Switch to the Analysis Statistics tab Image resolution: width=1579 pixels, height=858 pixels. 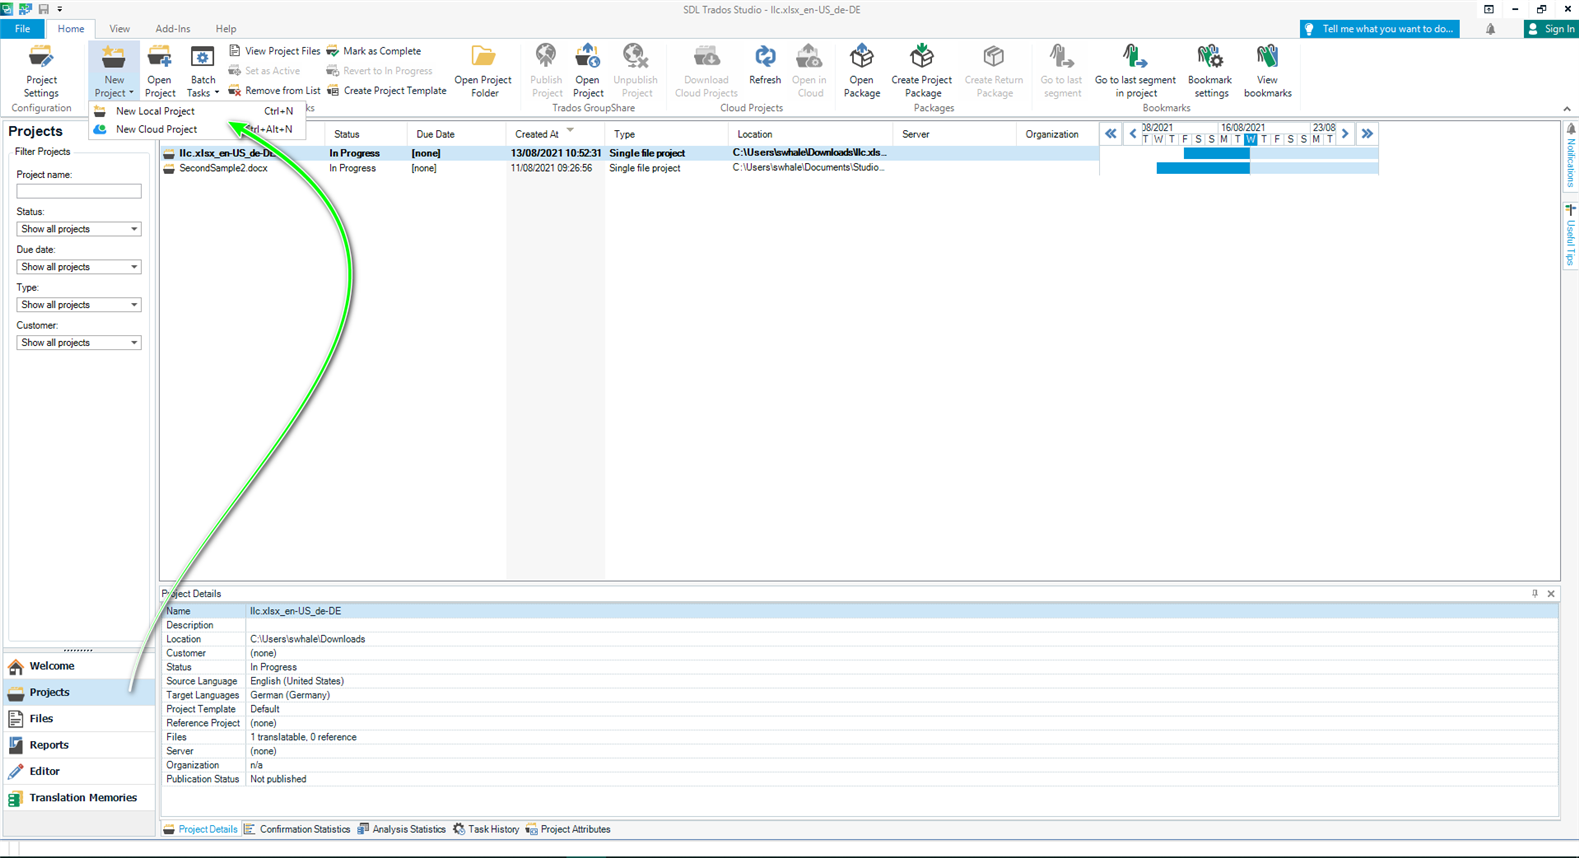402,829
